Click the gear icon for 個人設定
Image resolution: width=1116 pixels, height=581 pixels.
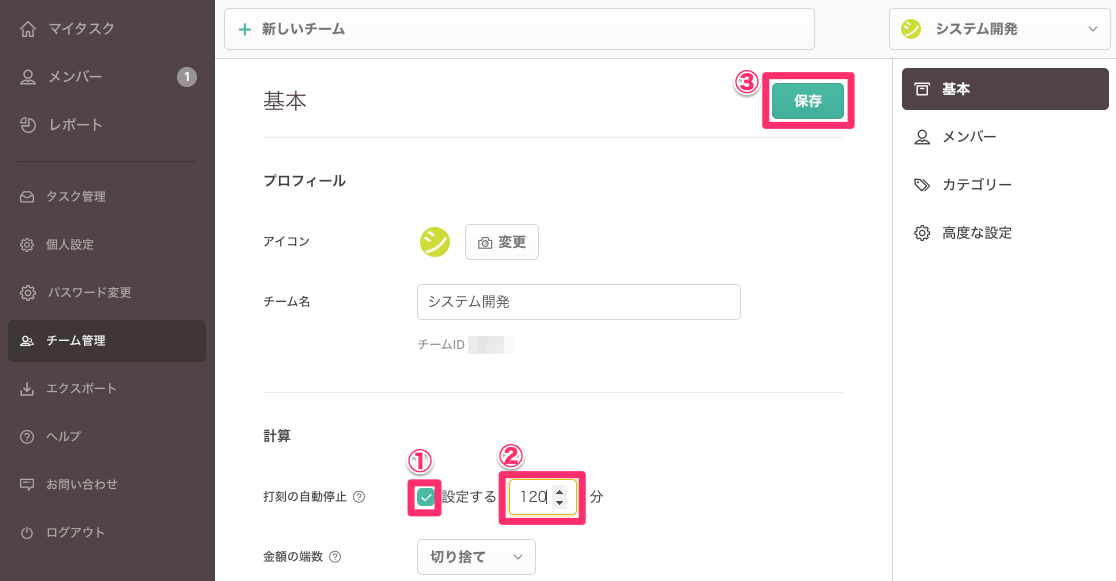(x=27, y=245)
